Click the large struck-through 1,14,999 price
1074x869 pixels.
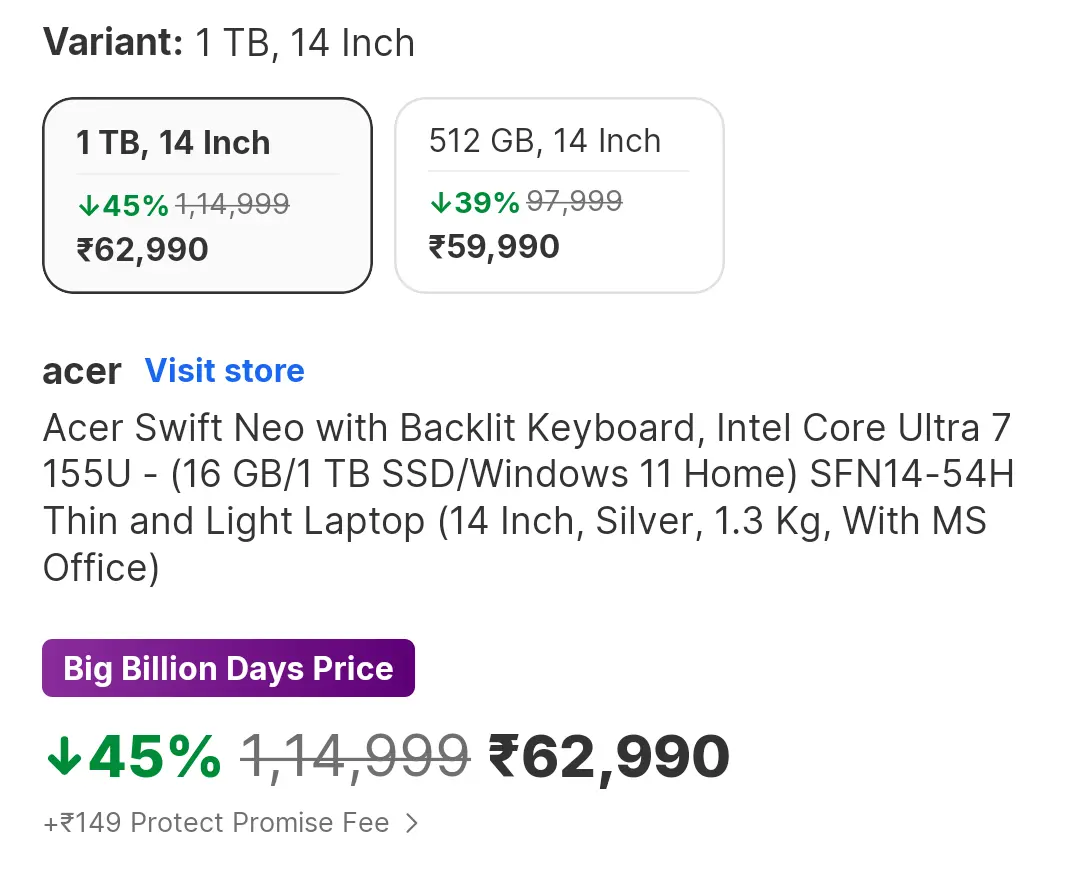click(x=355, y=756)
